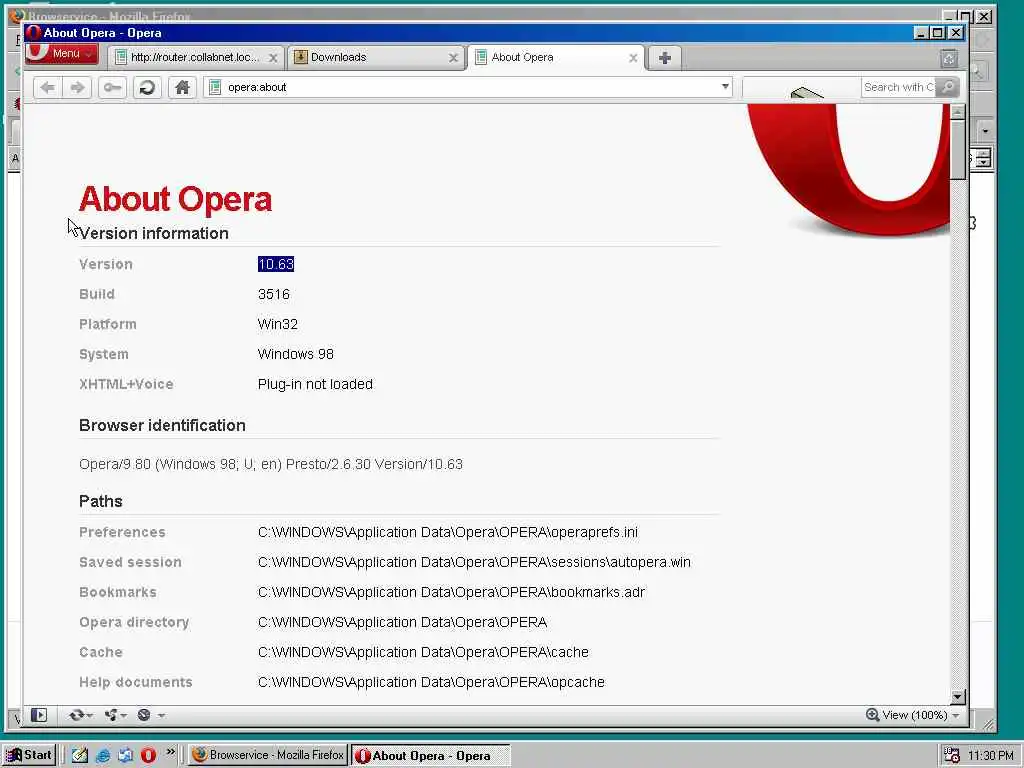The width and height of the screenshot is (1024, 768).
Task: Click Opera logo icon in window title bar
Action: (x=33, y=33)
